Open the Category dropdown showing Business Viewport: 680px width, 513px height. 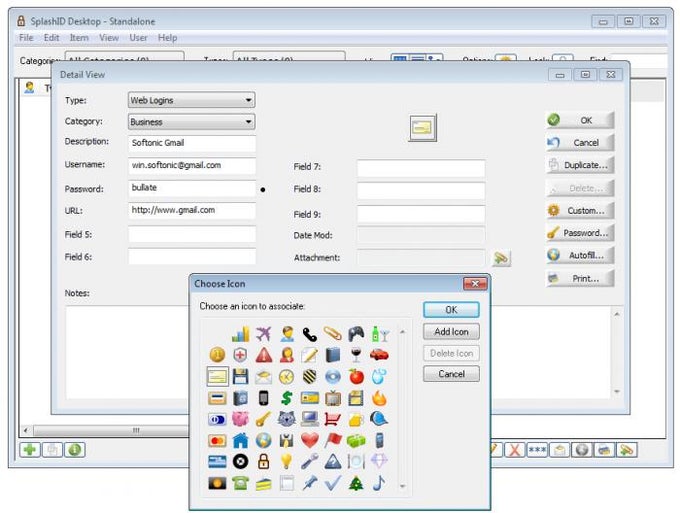pyautogui.click(x=191, y=122)
